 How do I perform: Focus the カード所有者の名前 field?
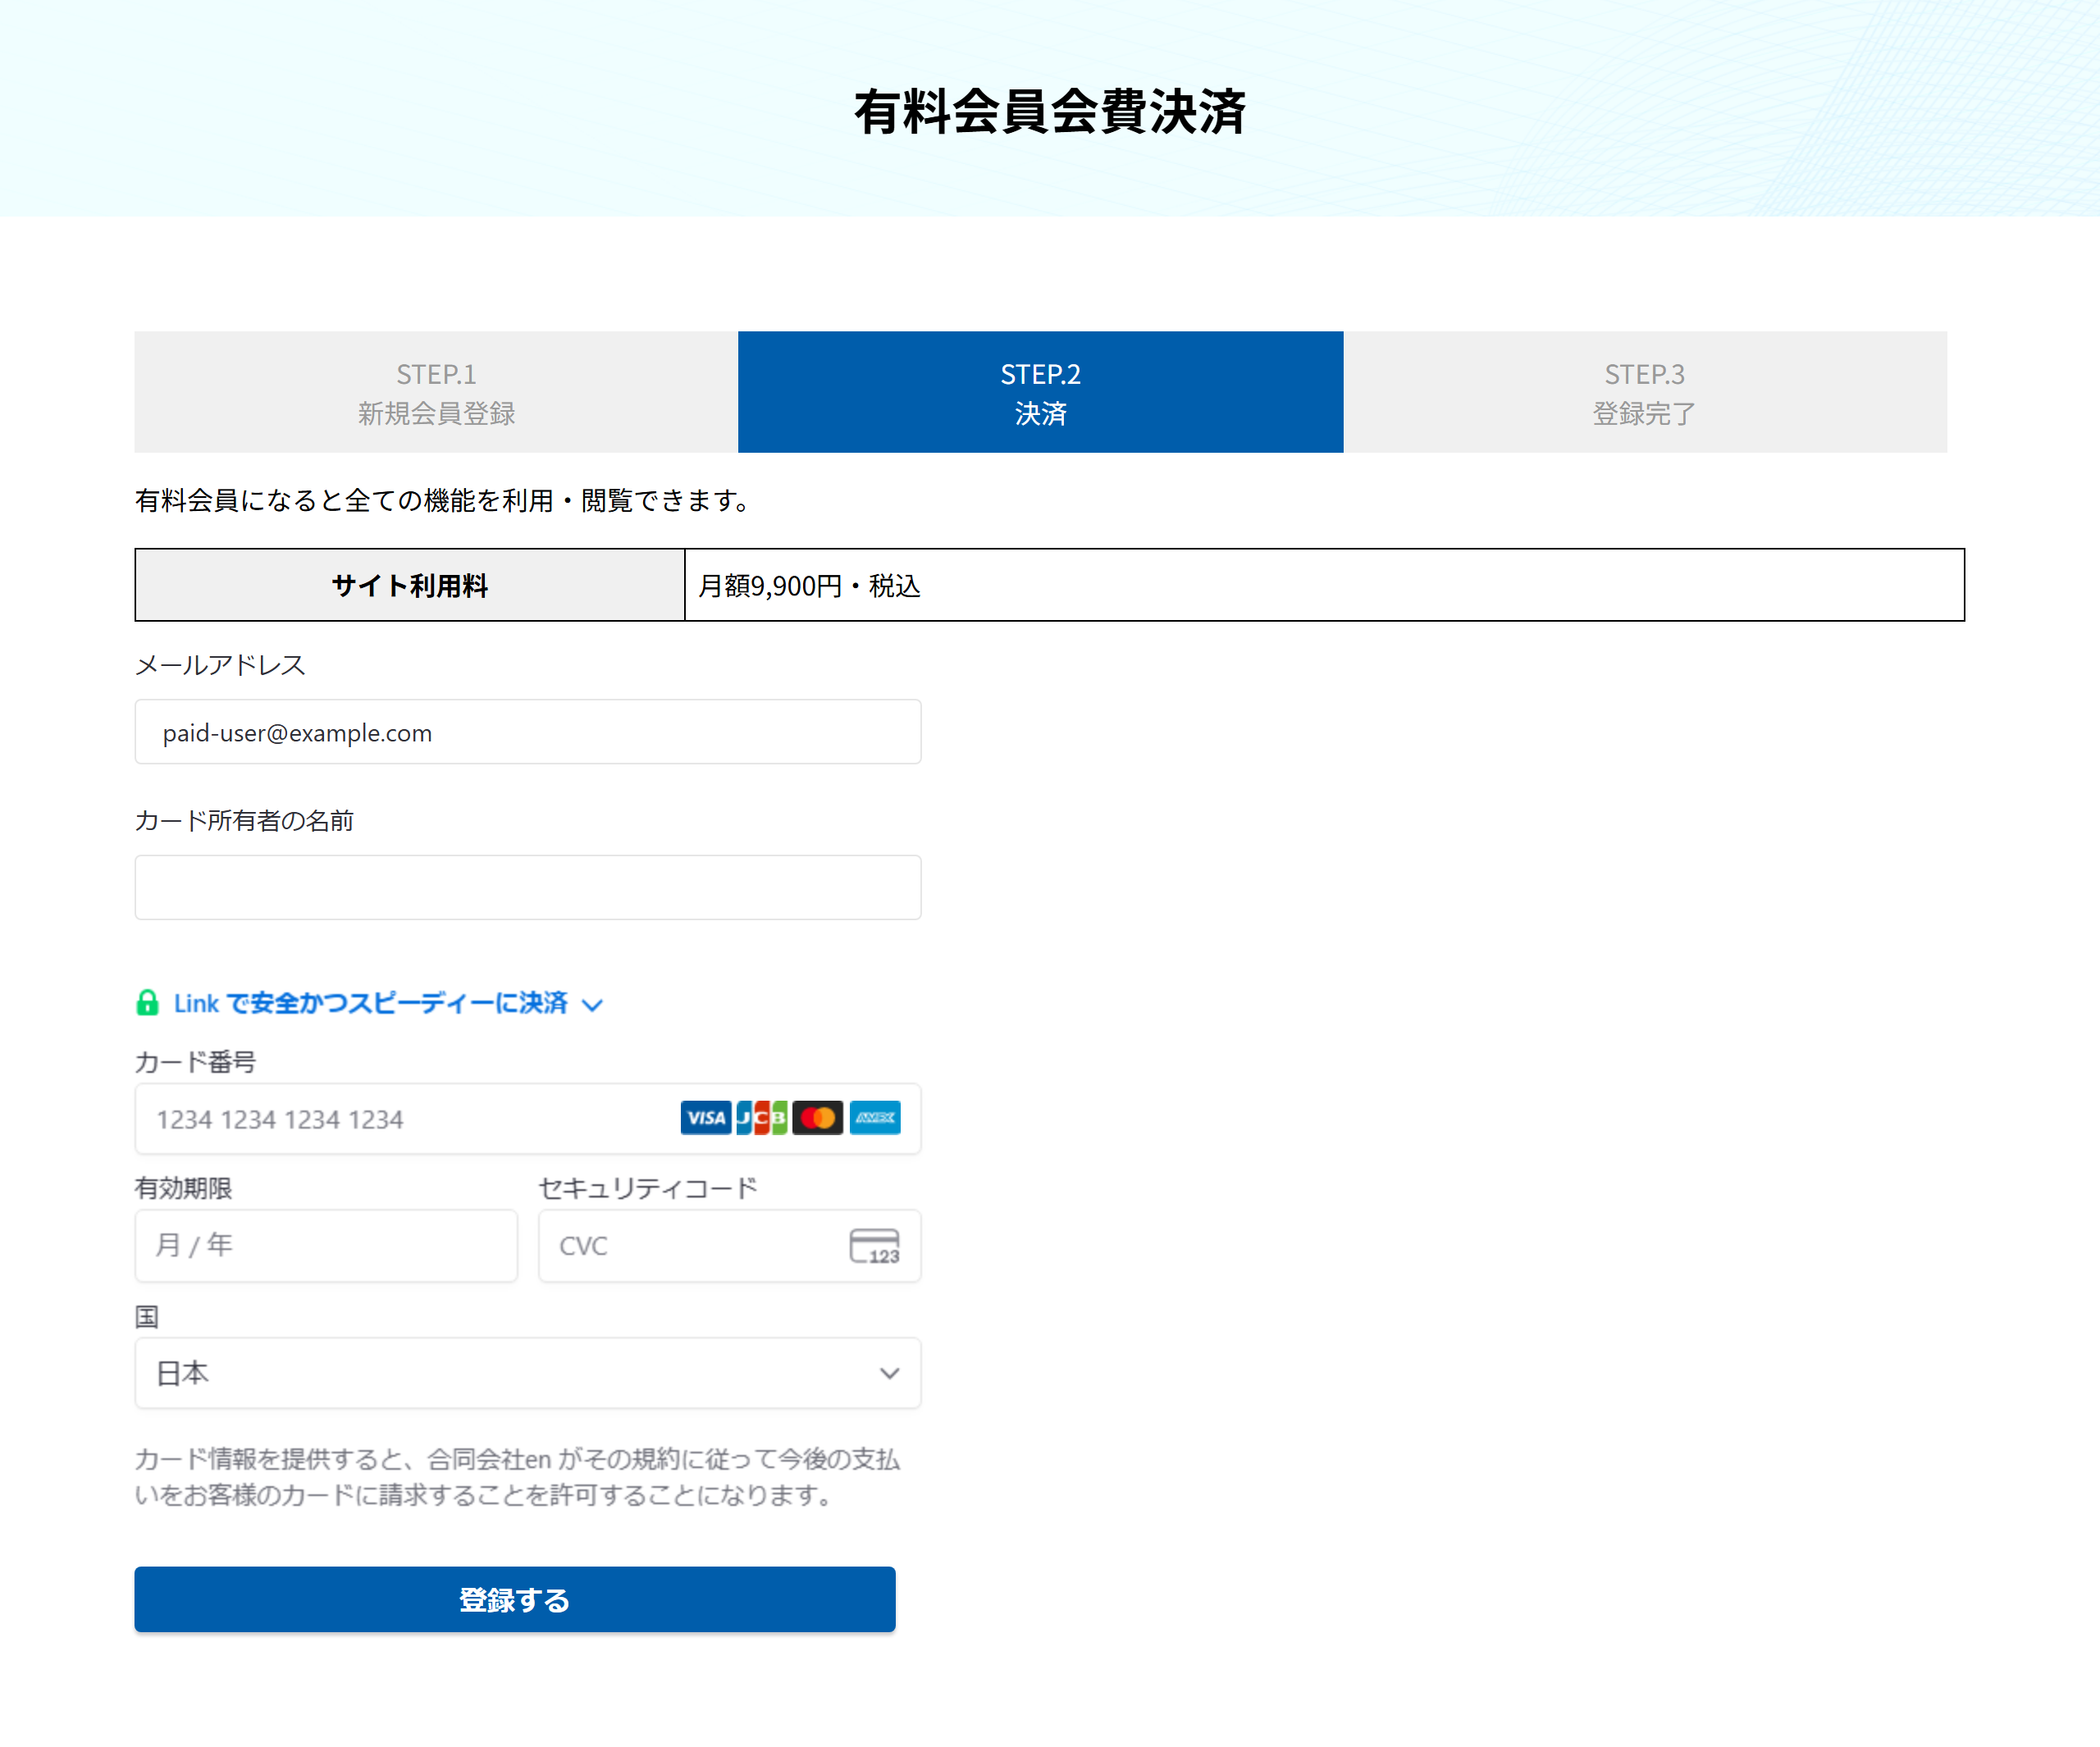point(528,887)
